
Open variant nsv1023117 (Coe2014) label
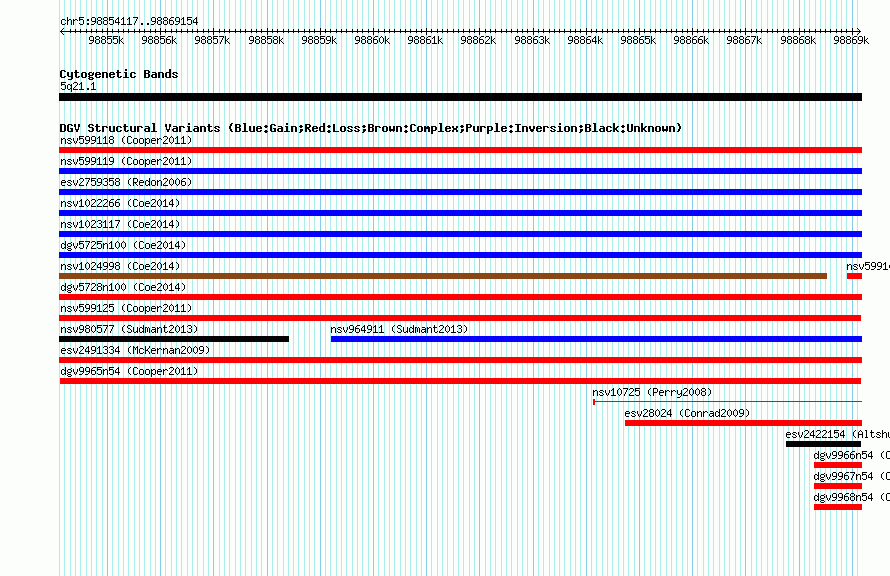120,224
